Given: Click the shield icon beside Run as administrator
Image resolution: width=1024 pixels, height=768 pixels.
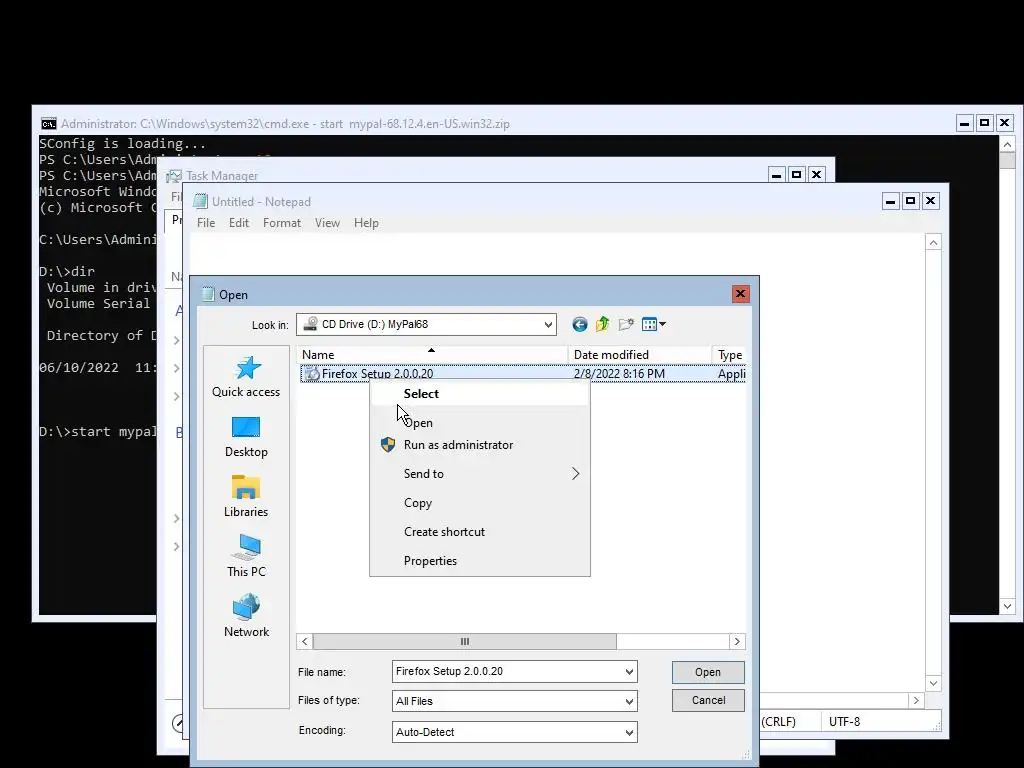Looking at the screenshot, I should [x=388, y=445].
